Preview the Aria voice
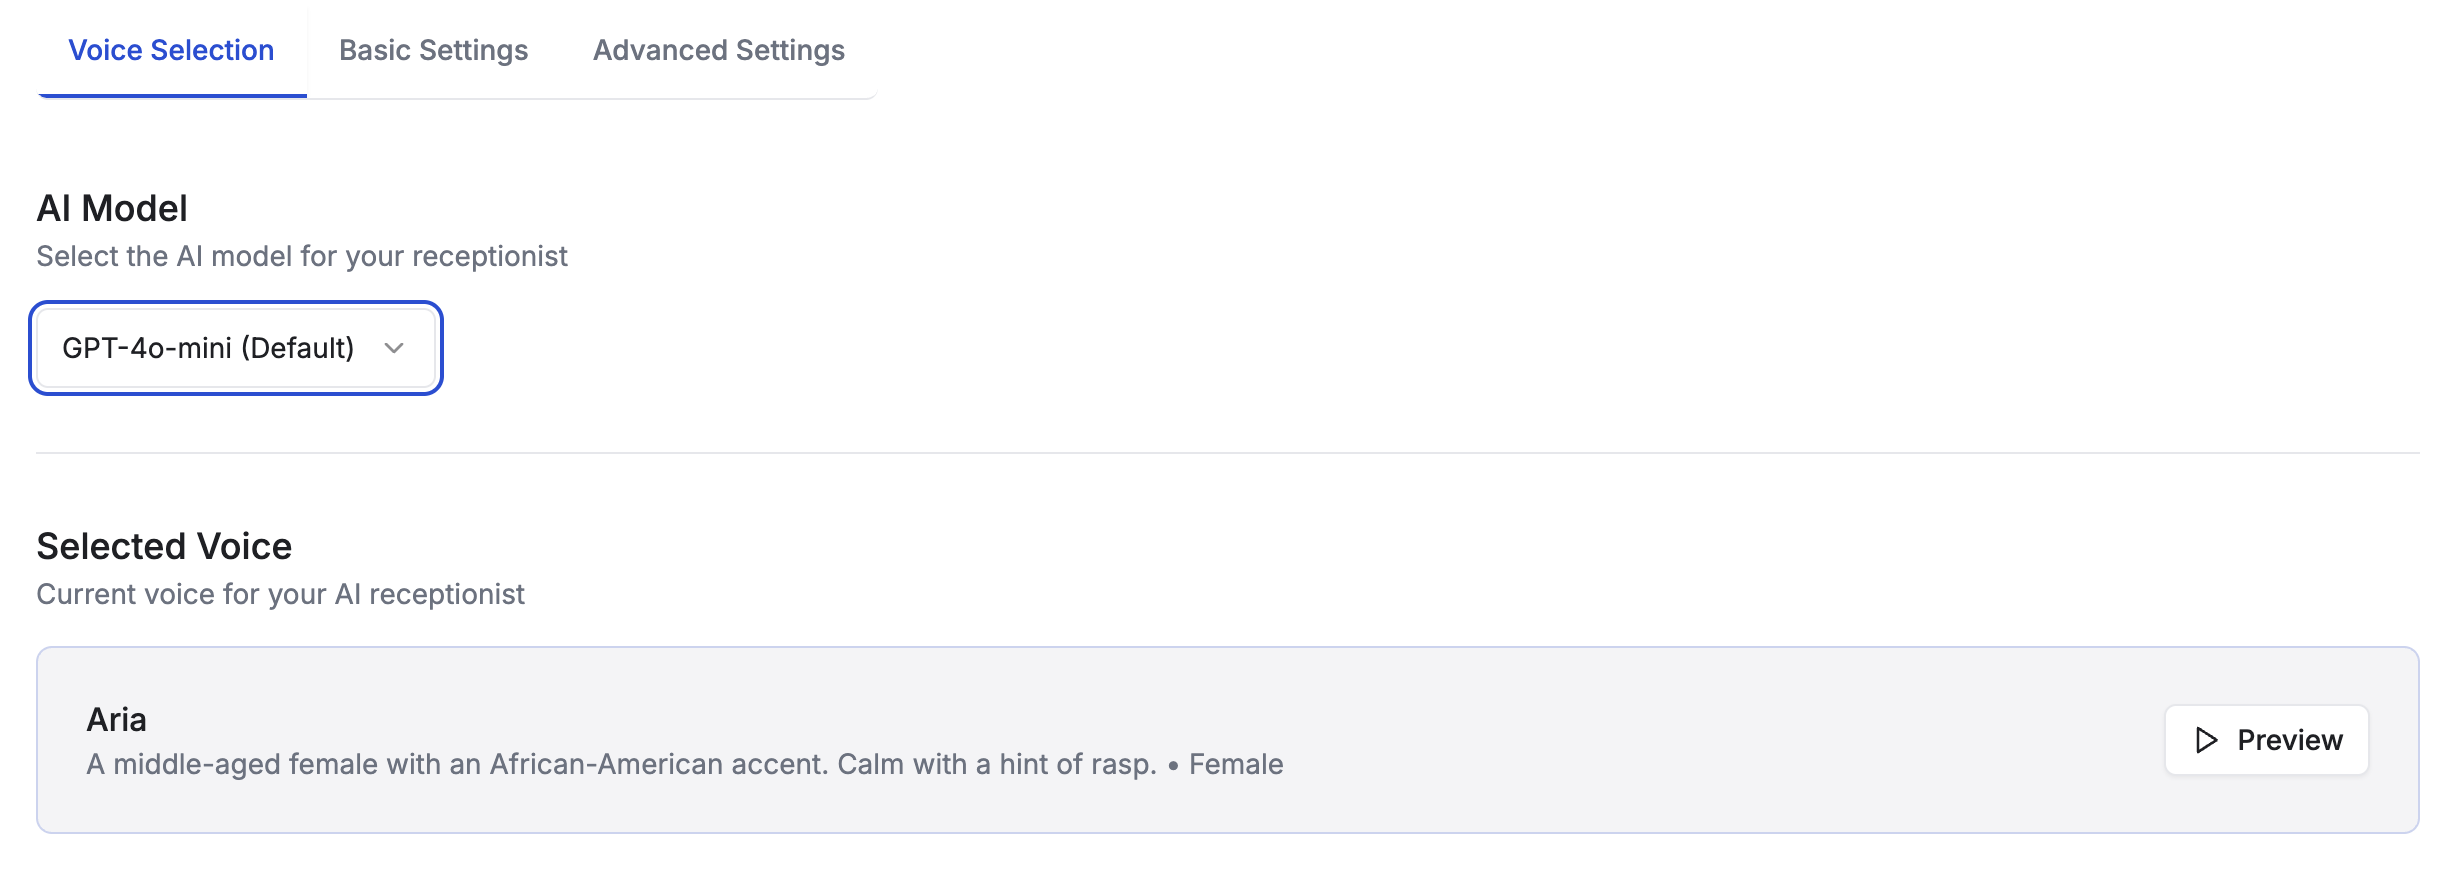Screen dimensions: 2440x870 pyautogui.click(x=2266, y=740)
